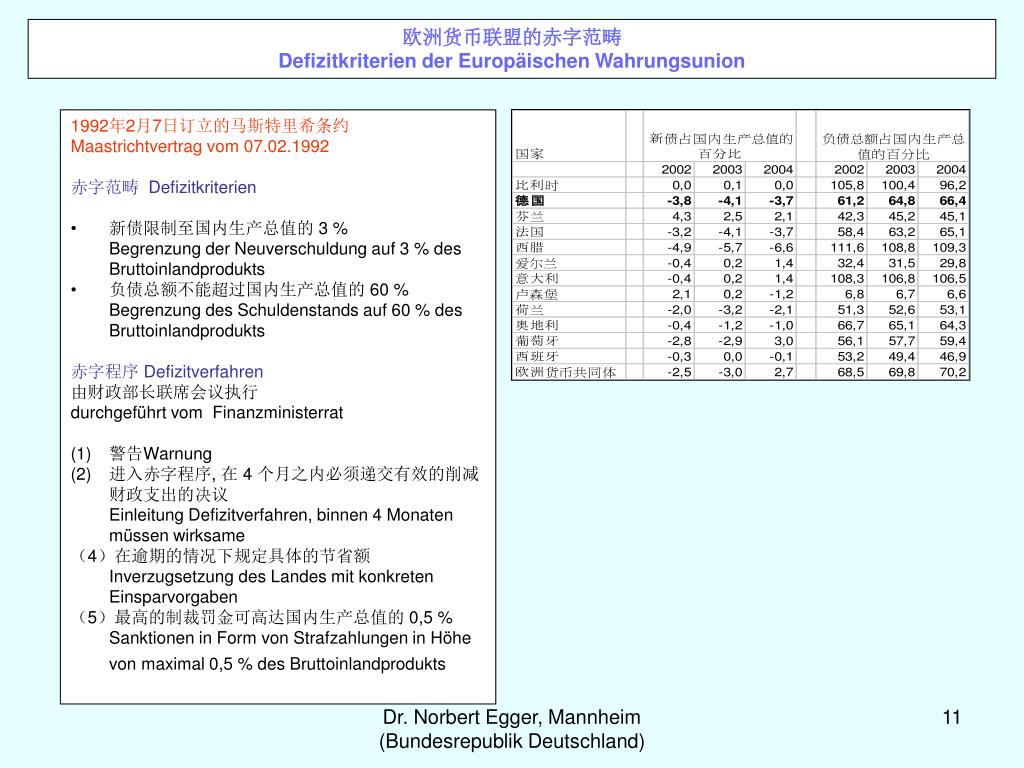This screenshot has width=1024, height=768.
Task: Click the value 108,3 in 意大利 row
Action: coord(848,278)
